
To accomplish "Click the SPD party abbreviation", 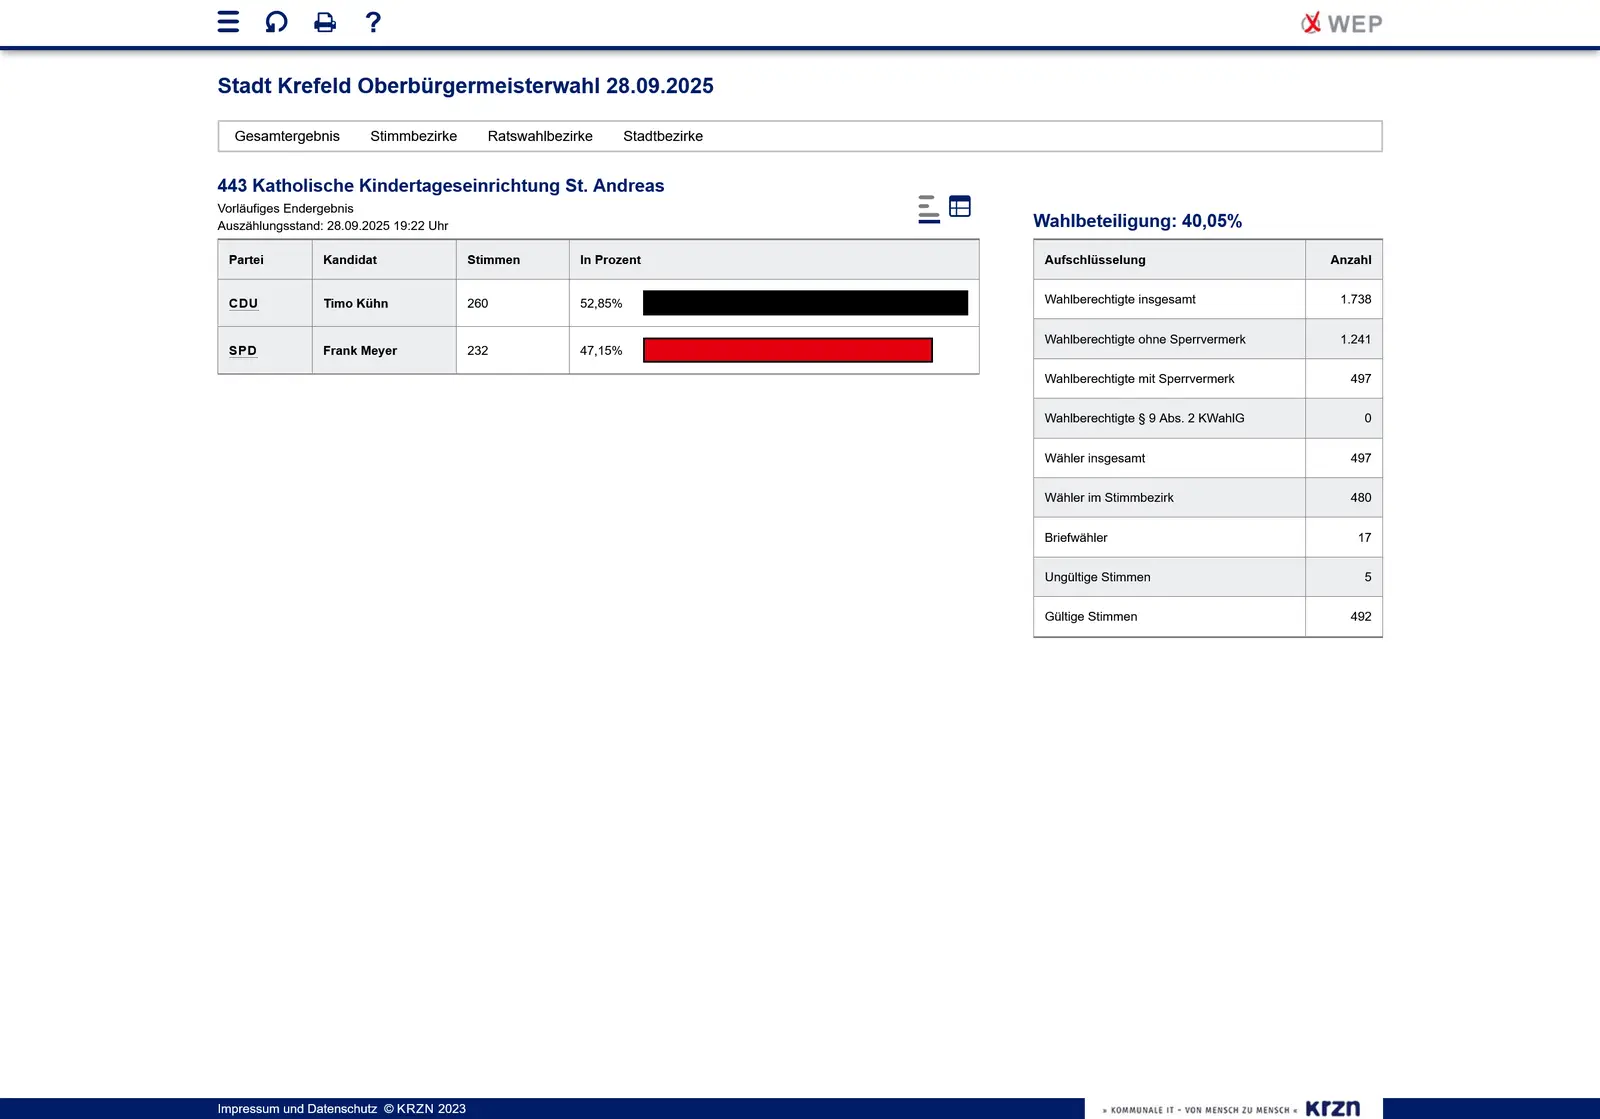I will pyautogui.click(x=243, y=351).
